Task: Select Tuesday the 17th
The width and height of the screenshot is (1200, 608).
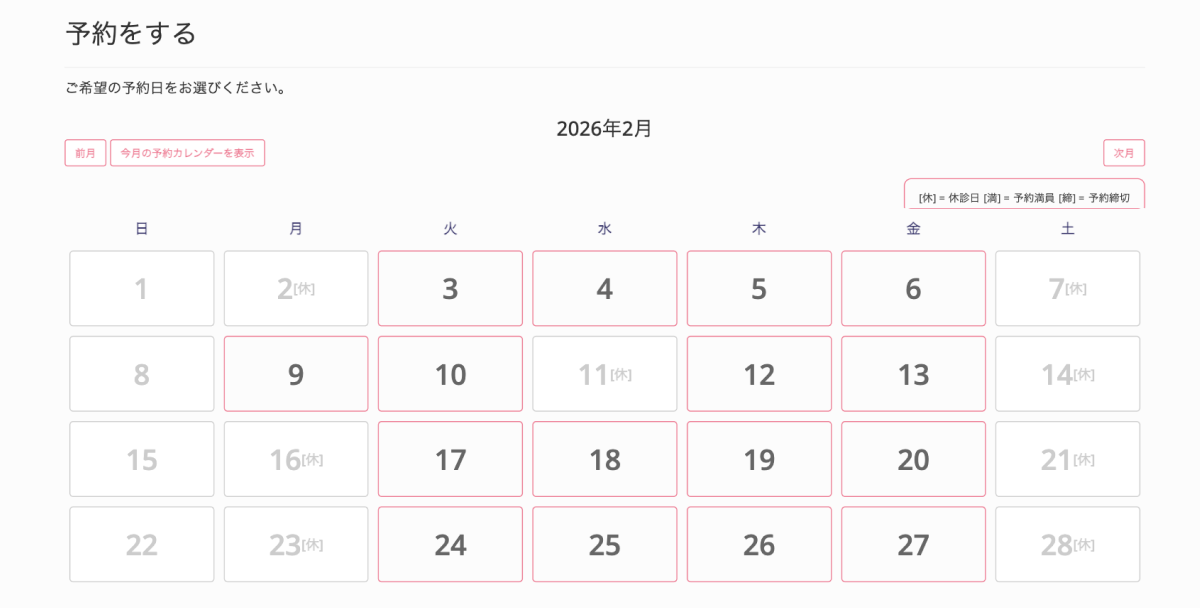Action: point(450,459)
